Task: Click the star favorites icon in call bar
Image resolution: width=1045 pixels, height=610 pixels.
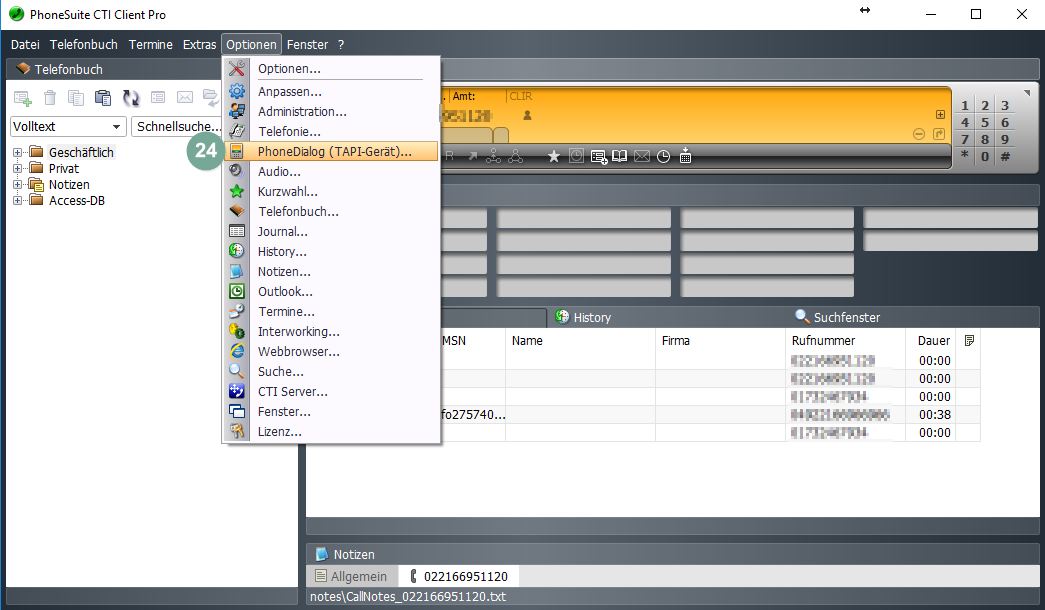Action: point(554,156)
